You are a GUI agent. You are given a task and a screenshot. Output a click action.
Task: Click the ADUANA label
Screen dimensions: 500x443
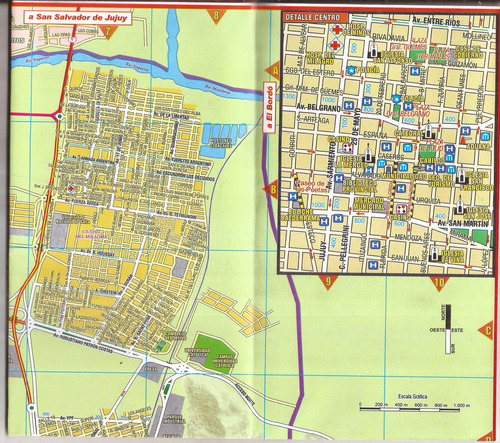478,146
